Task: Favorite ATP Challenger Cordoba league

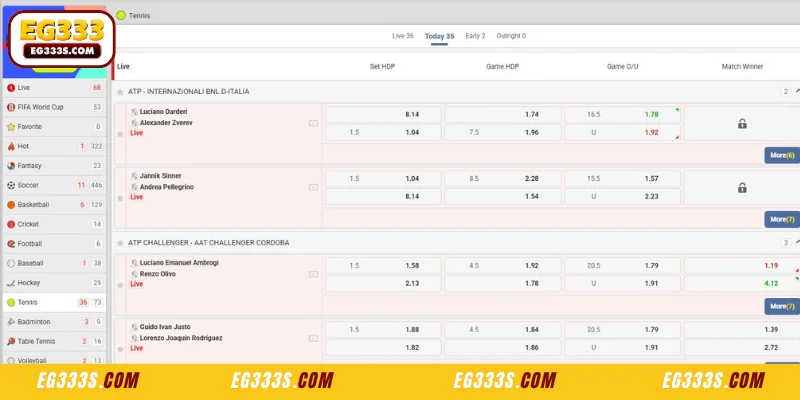Action: coord(120,243)
